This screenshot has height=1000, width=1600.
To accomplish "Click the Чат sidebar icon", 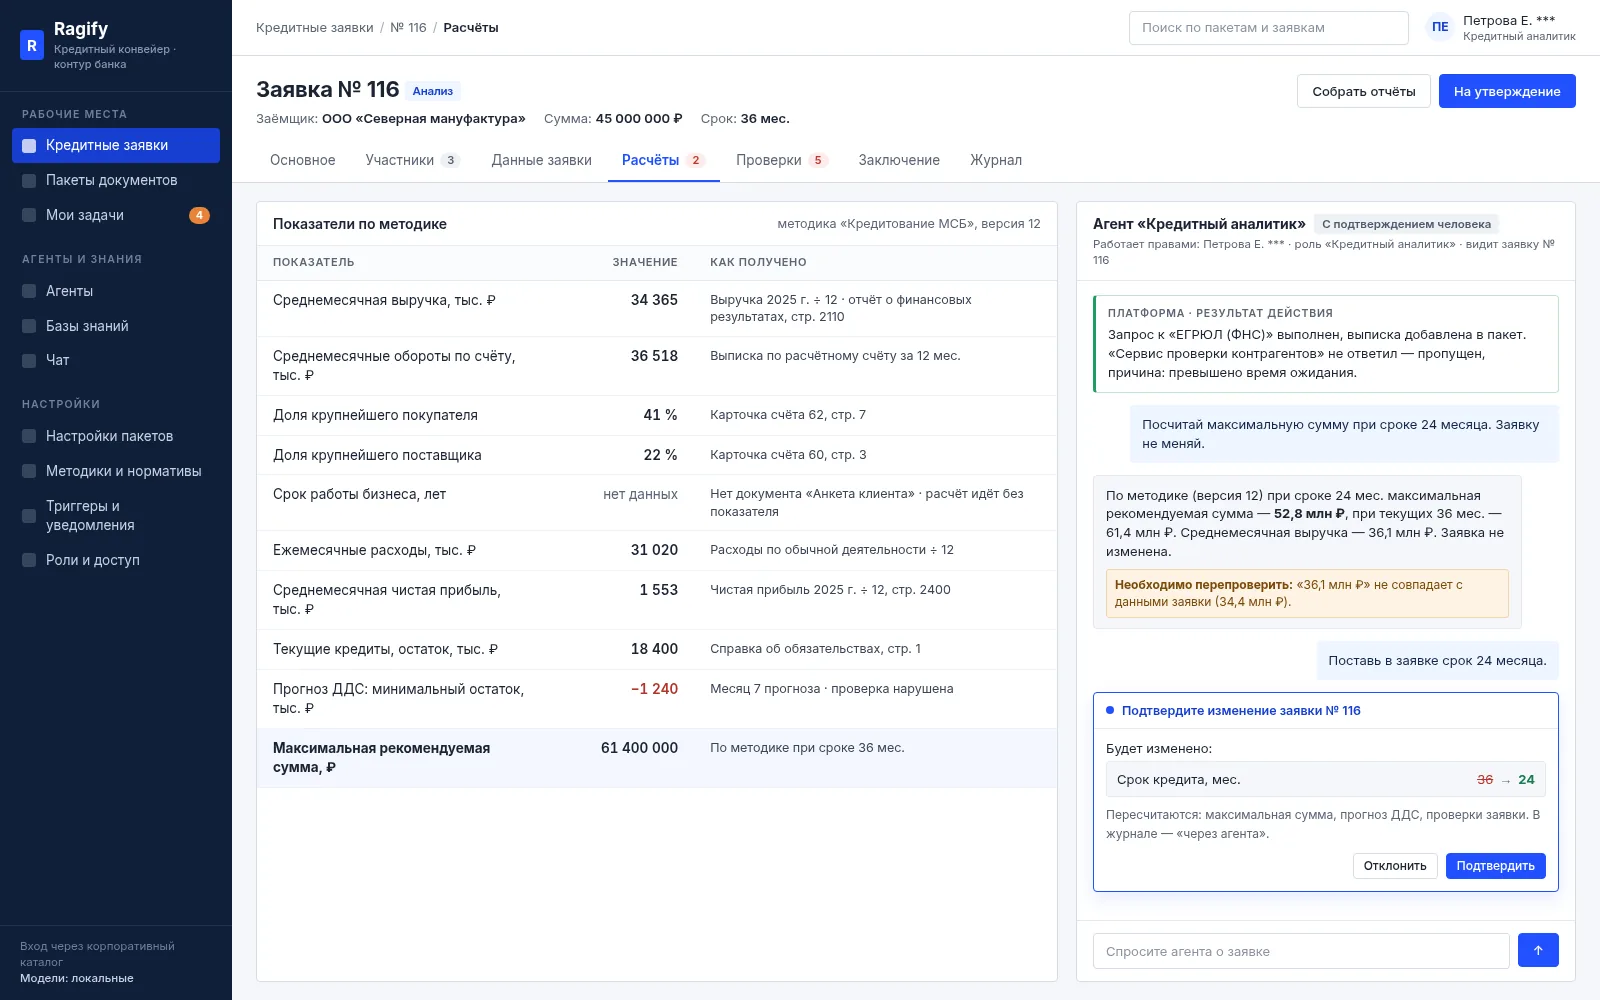I will coord(29,361).
